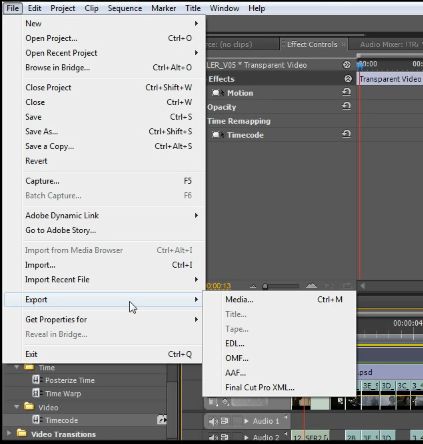Select the Transparent Video clip bar
423x444 pixels.
click(391, 79)
